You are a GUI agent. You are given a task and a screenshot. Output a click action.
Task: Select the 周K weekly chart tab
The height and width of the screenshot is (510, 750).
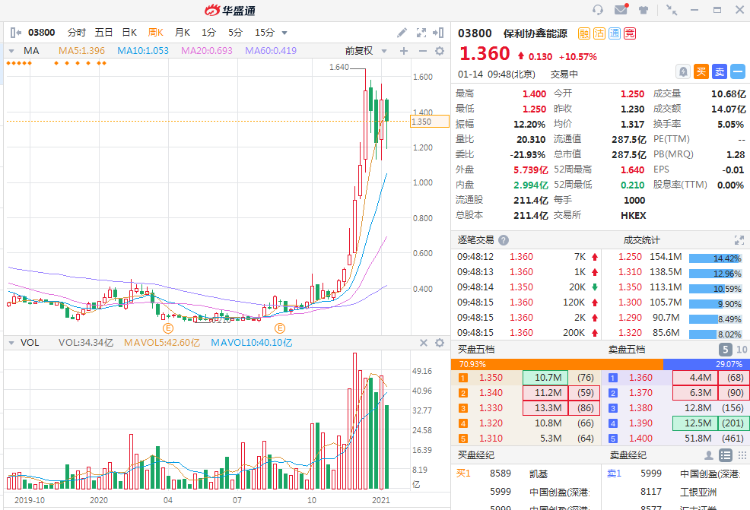point(156,33)
